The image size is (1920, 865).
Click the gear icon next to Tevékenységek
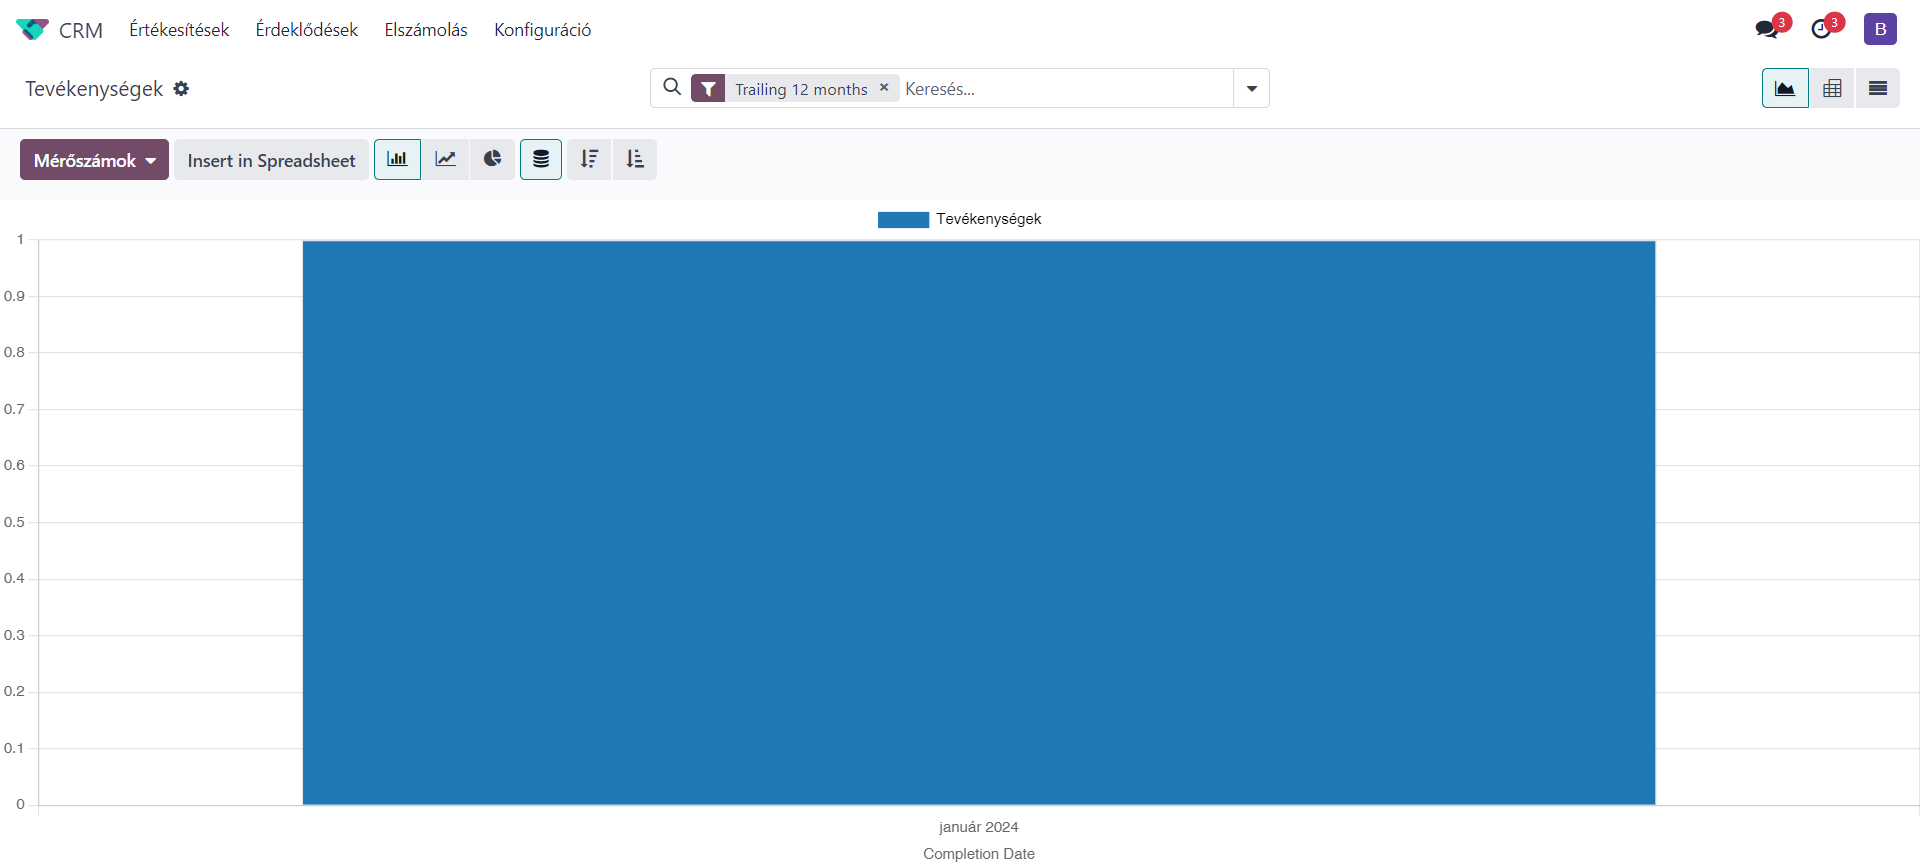[181, 88]
